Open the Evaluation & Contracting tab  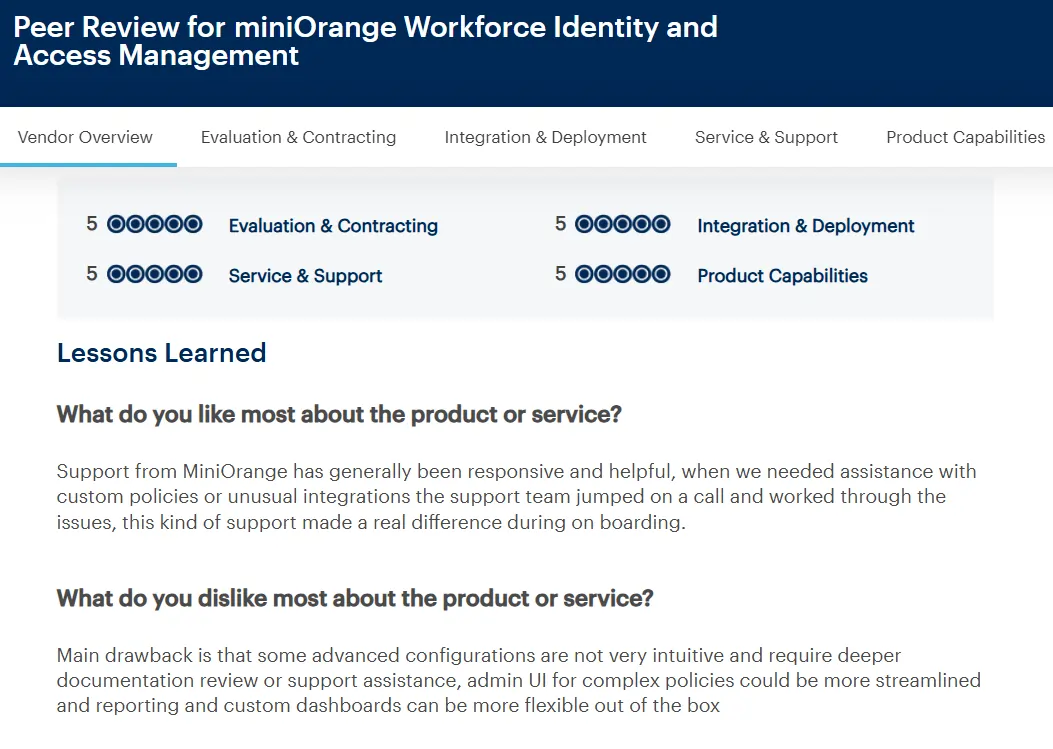coord(298,137)
